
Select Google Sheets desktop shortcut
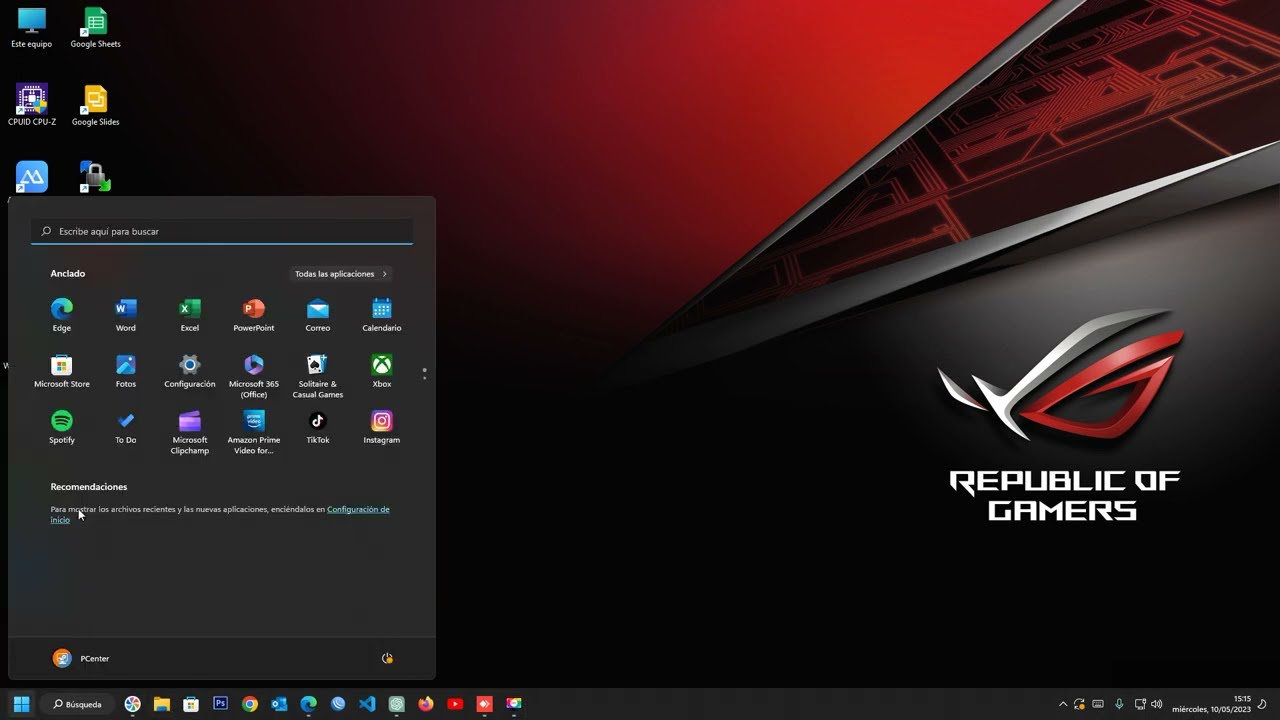[x=95, y=28]
